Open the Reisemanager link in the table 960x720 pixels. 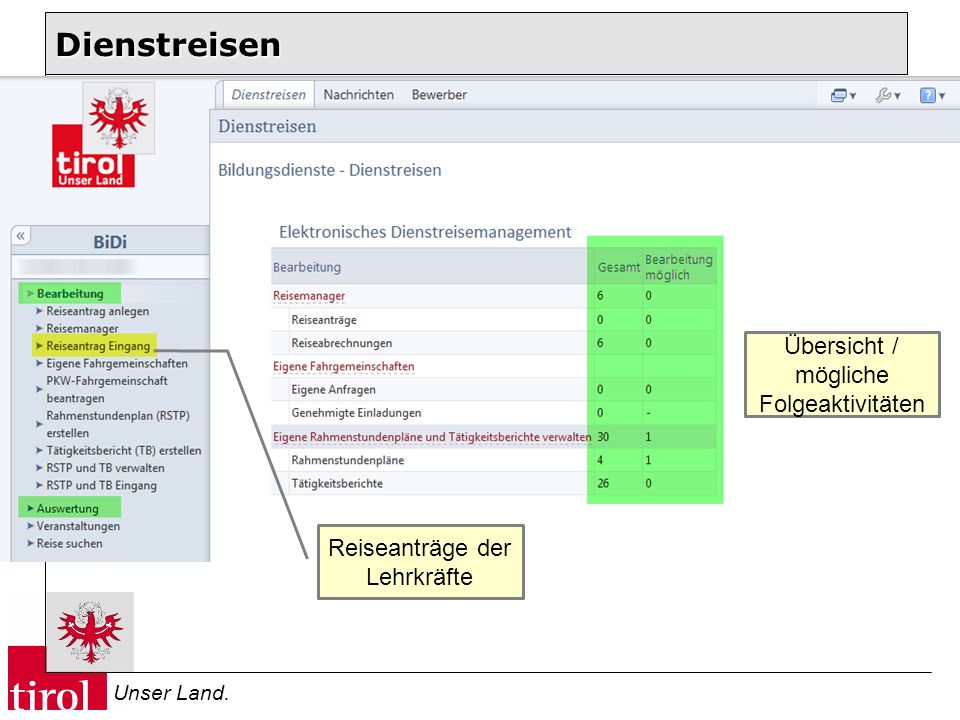coord(309,296)
